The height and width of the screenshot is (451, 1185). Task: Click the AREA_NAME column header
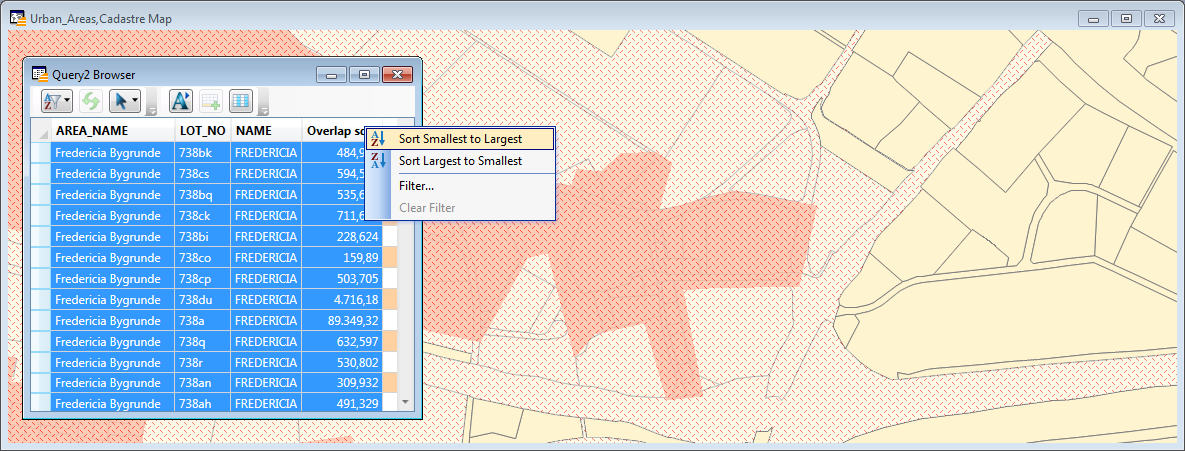(113, 131)
